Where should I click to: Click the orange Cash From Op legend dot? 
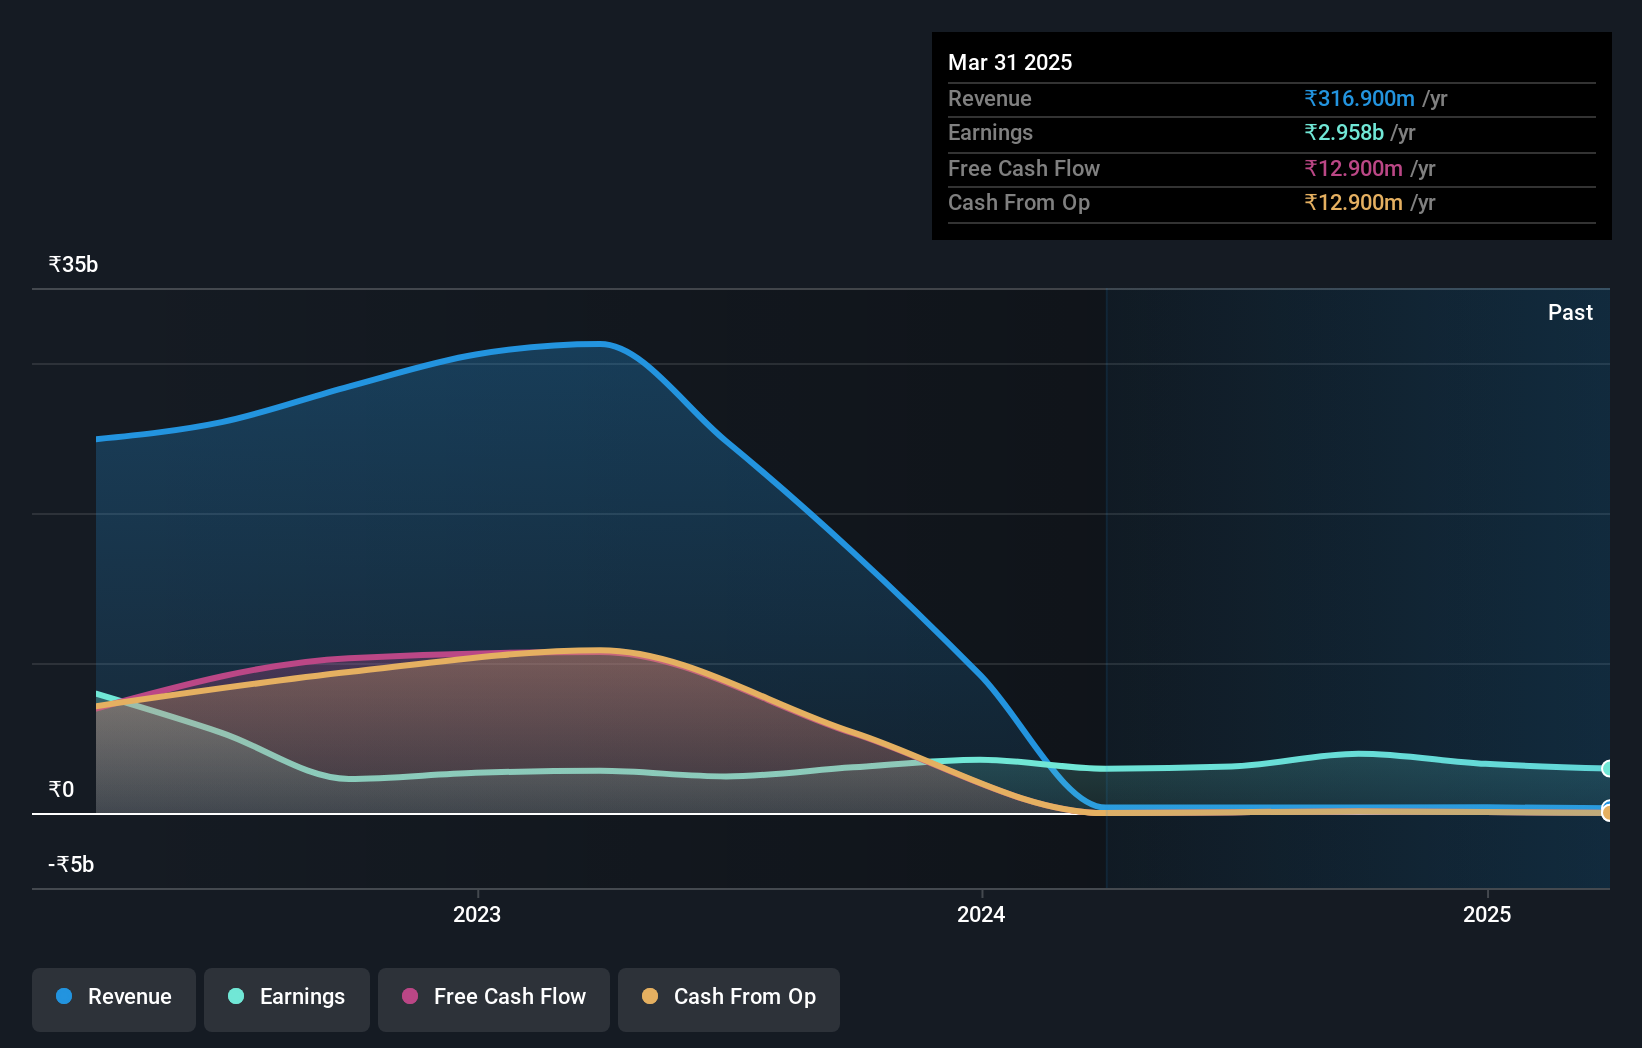pos(650,996)
